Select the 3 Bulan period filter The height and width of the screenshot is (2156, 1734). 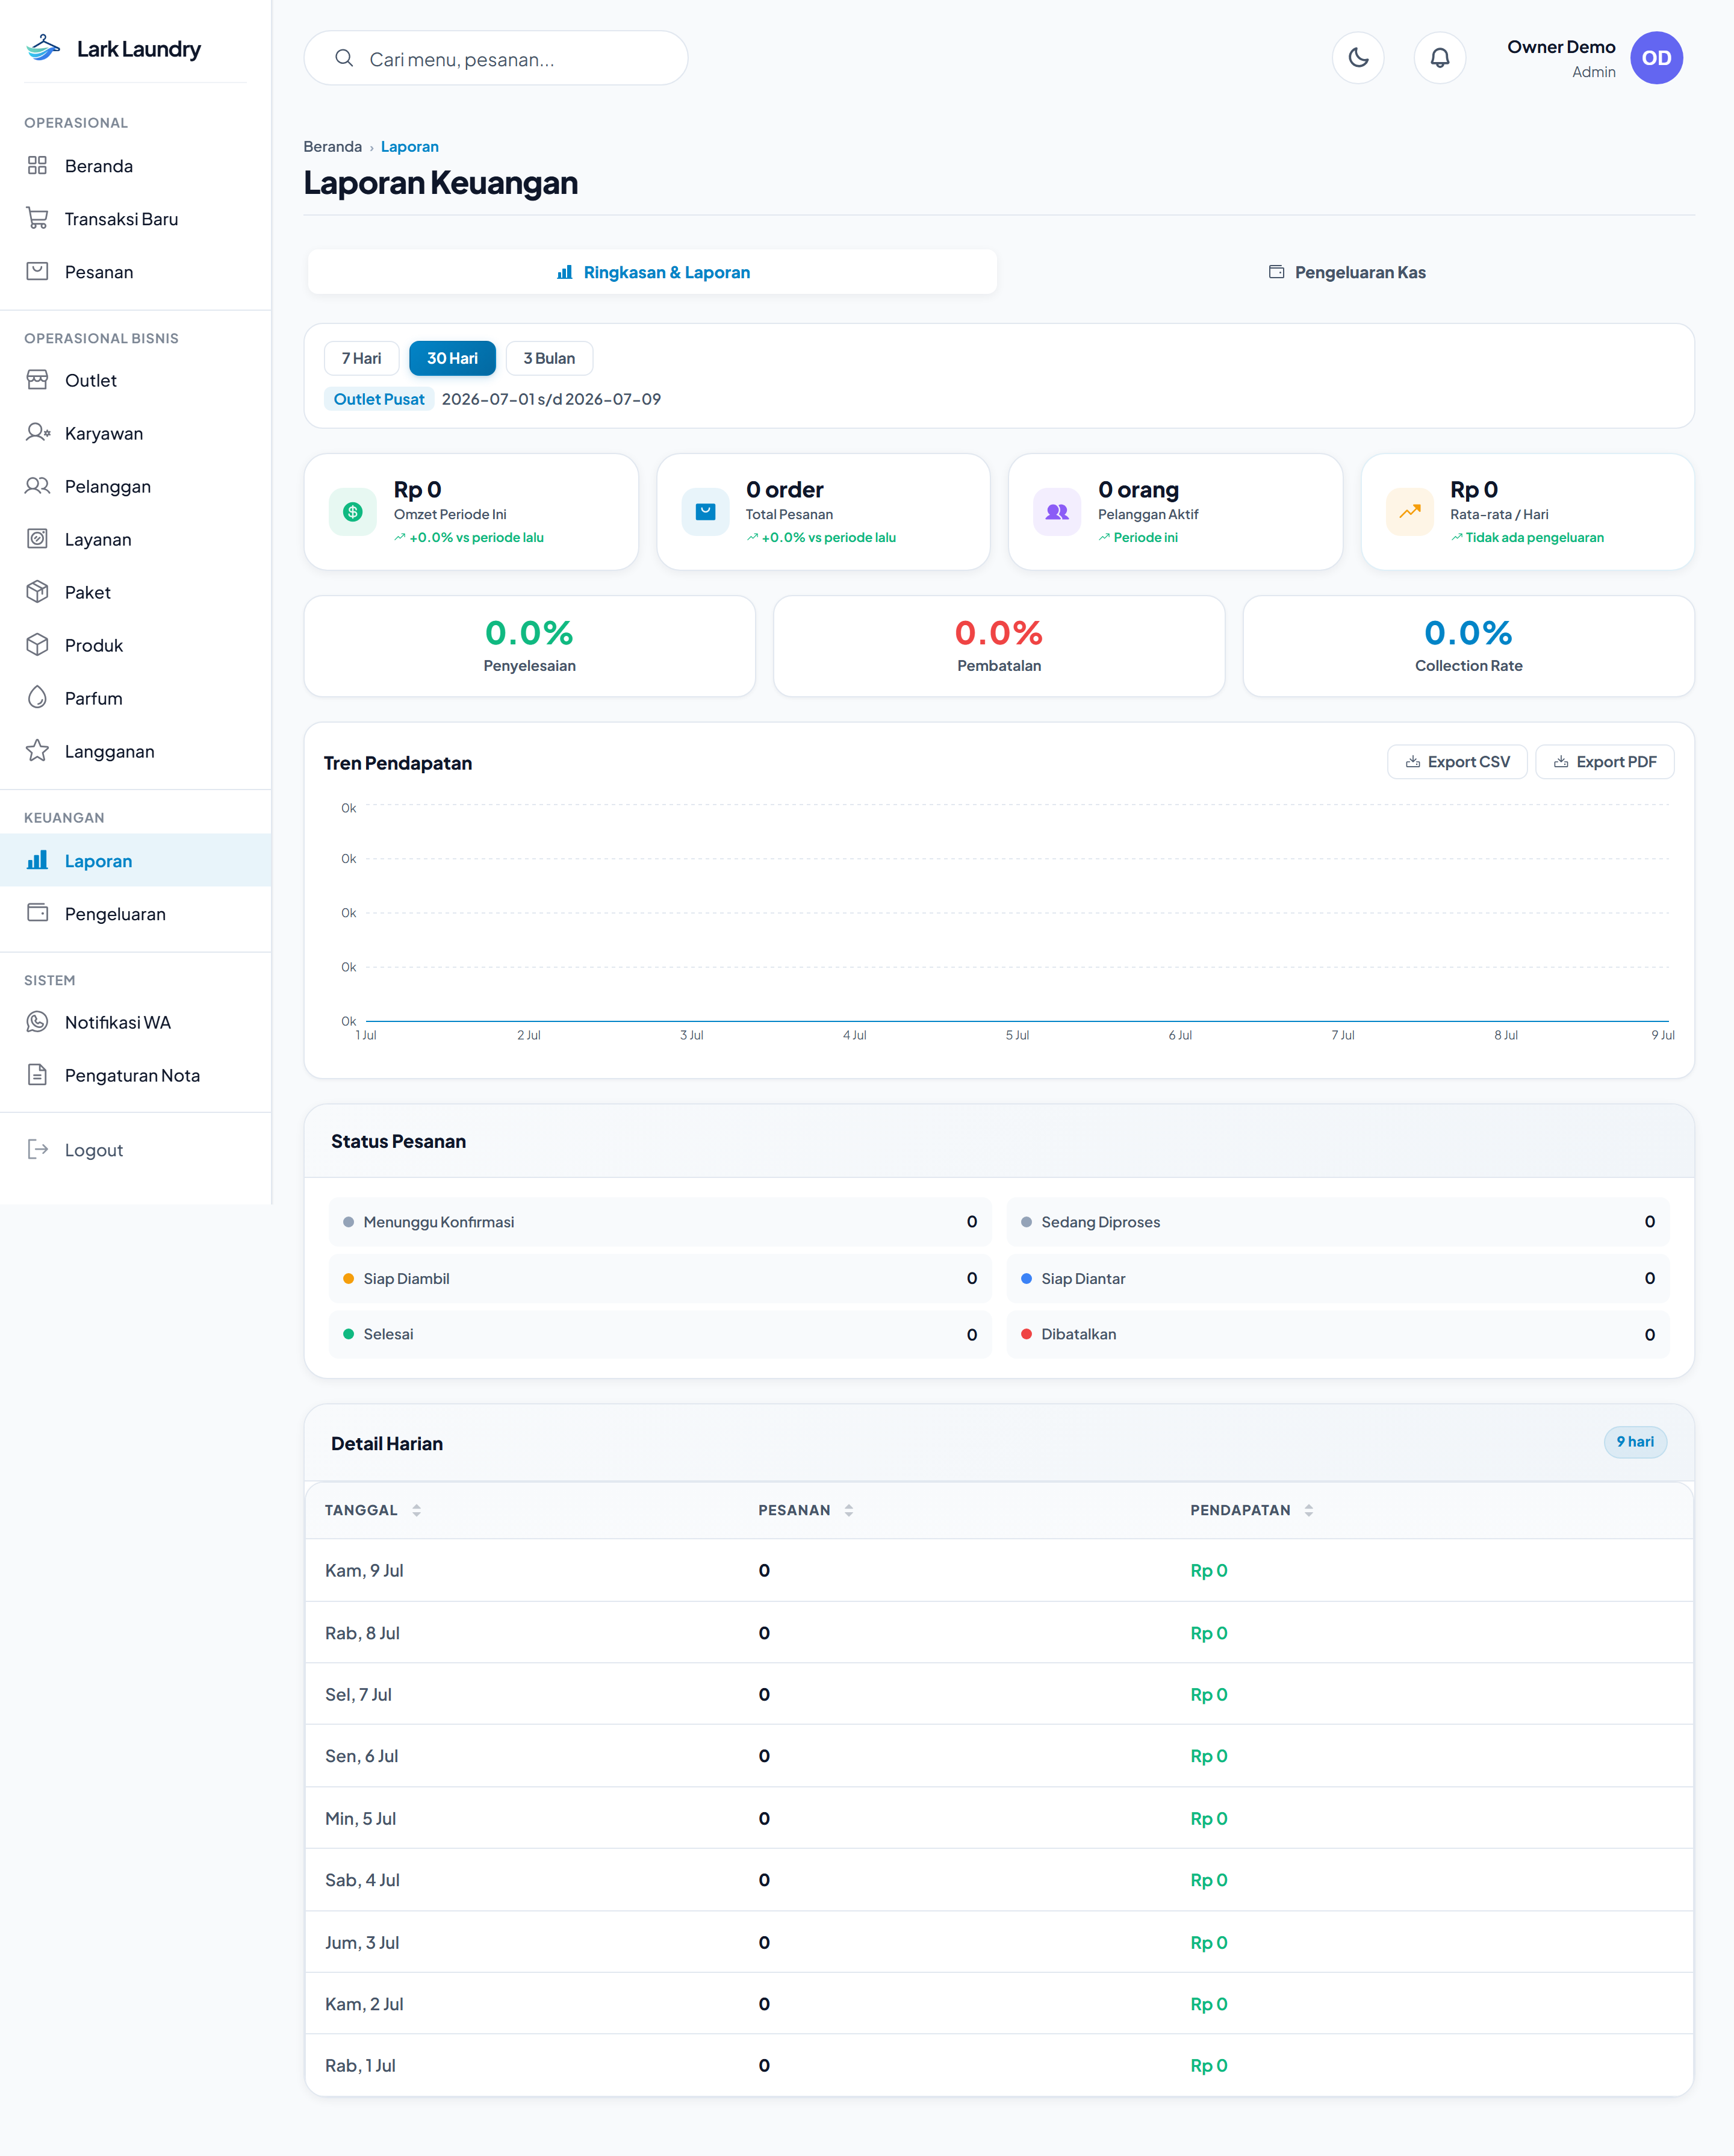point(549,358)
